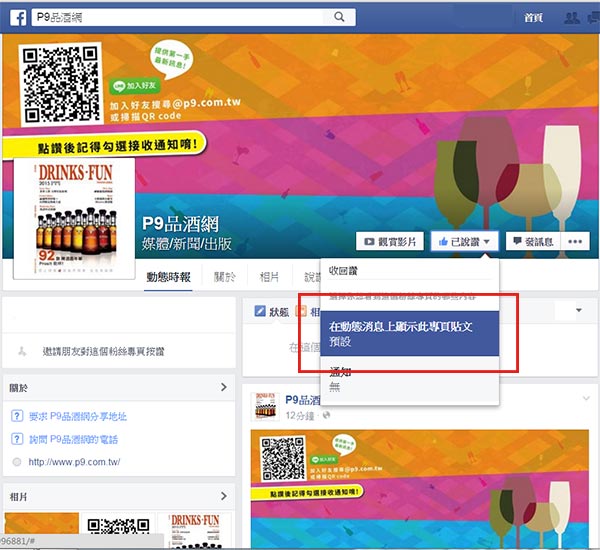Screen dimensions: 600x550
Task: Open the three-dot more options button
Action: (x=575, y=242)
